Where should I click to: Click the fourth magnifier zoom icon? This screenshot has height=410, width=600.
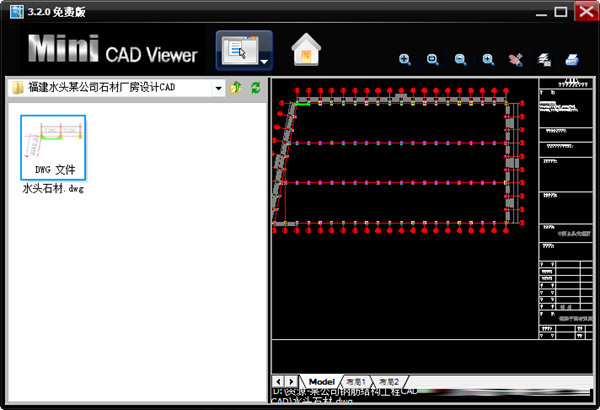(488, 59)
